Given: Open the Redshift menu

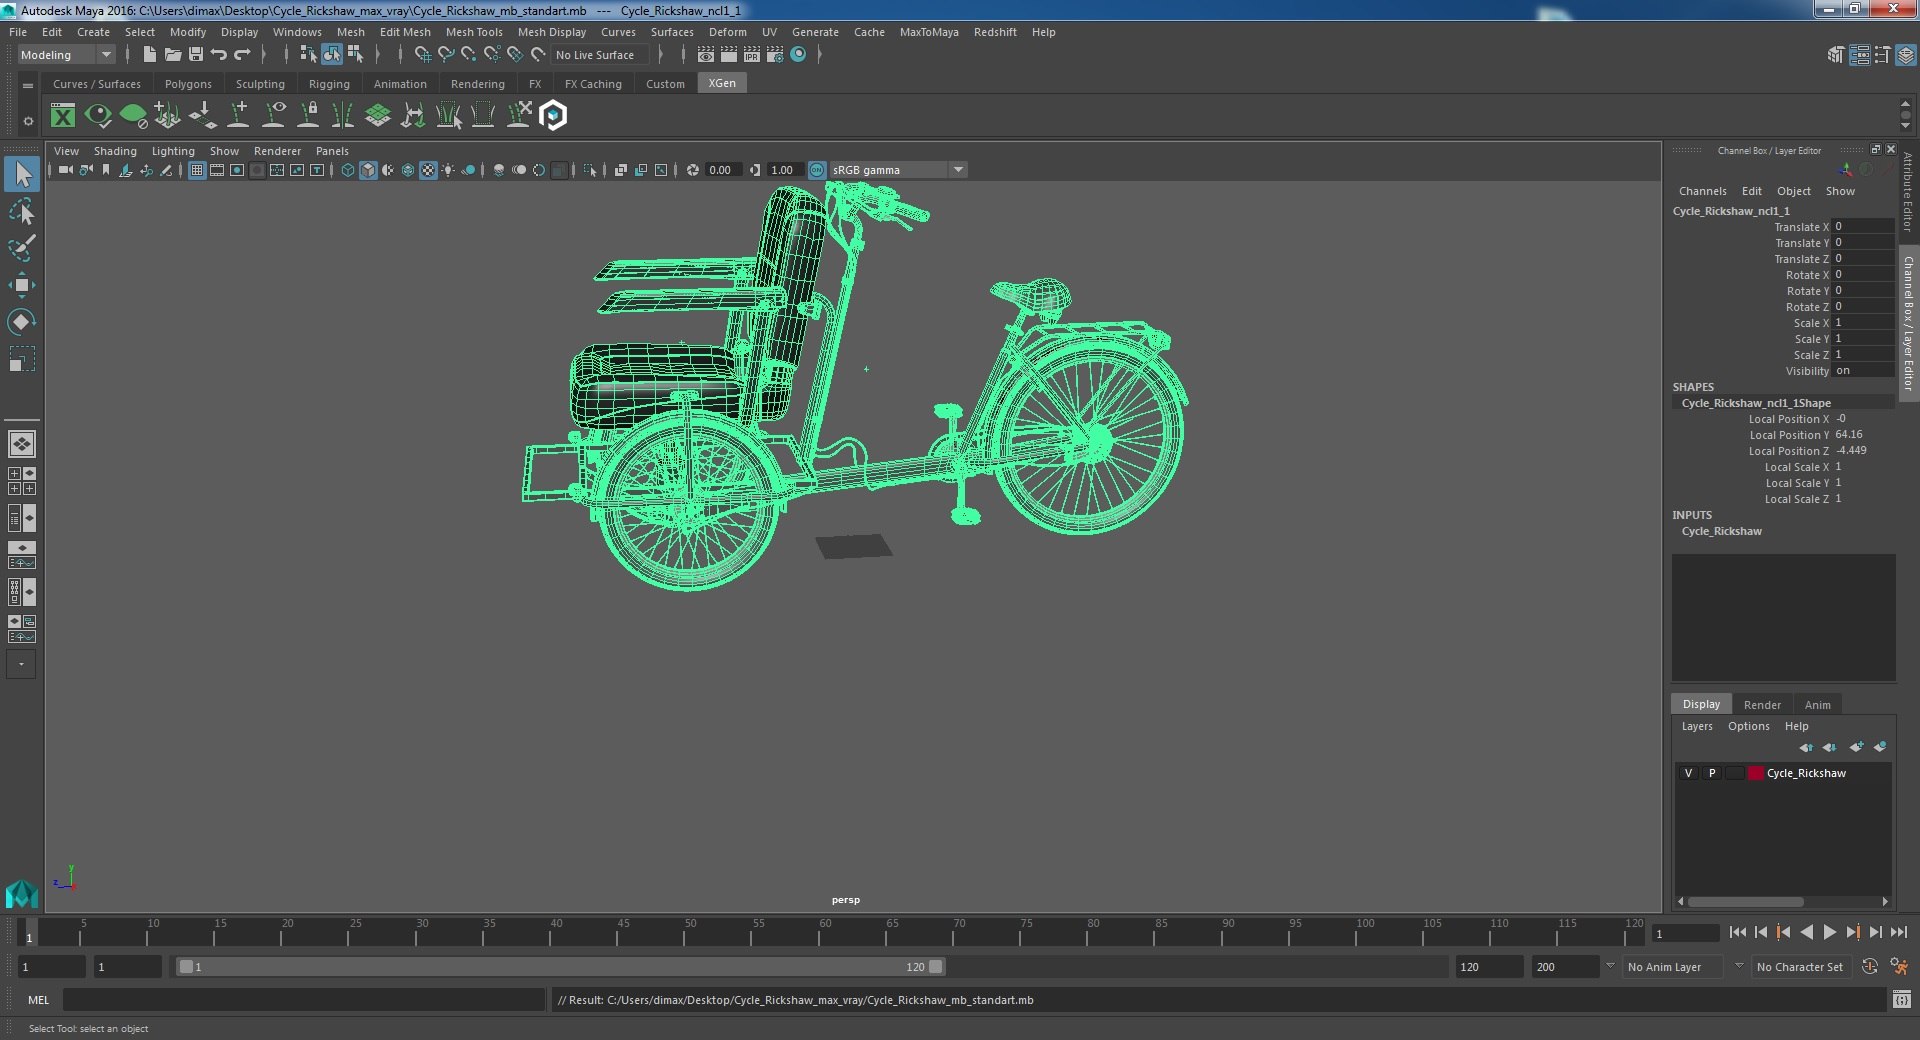Looking at the screenshot, I should click(x=995, y=32).
